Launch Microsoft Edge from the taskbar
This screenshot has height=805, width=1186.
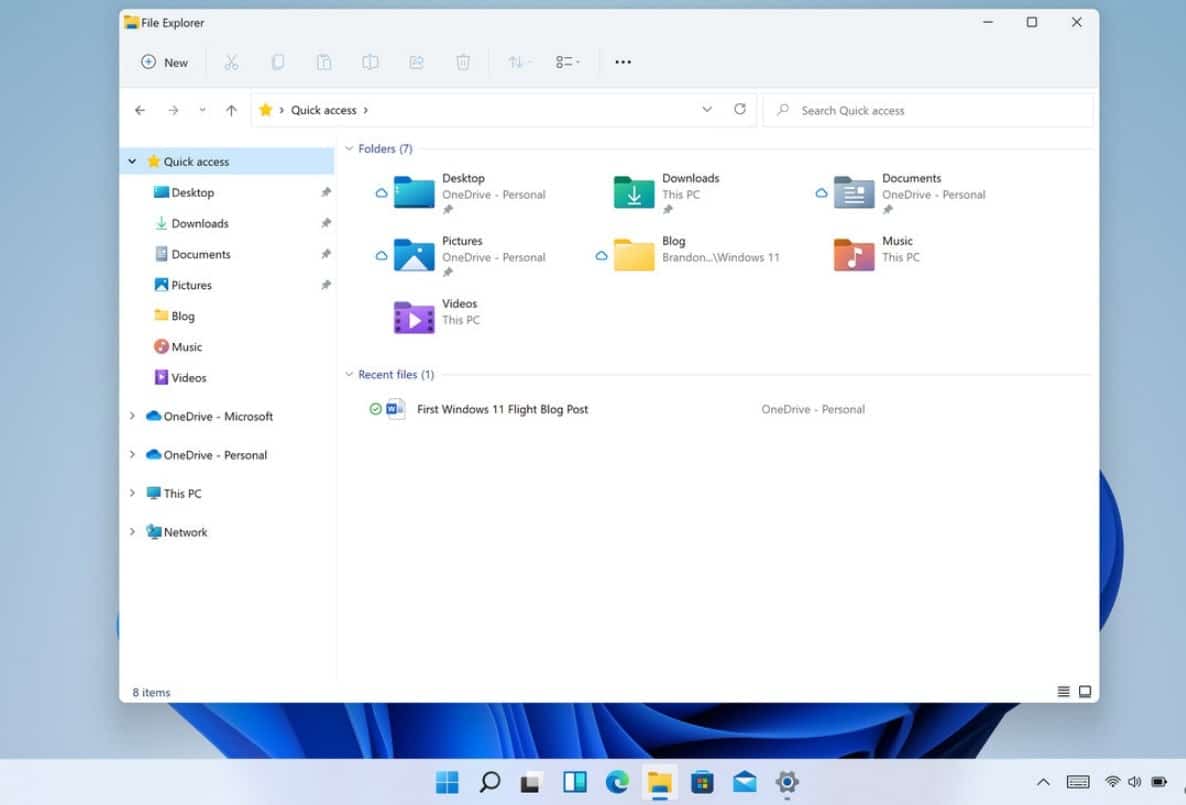point(617,783)
